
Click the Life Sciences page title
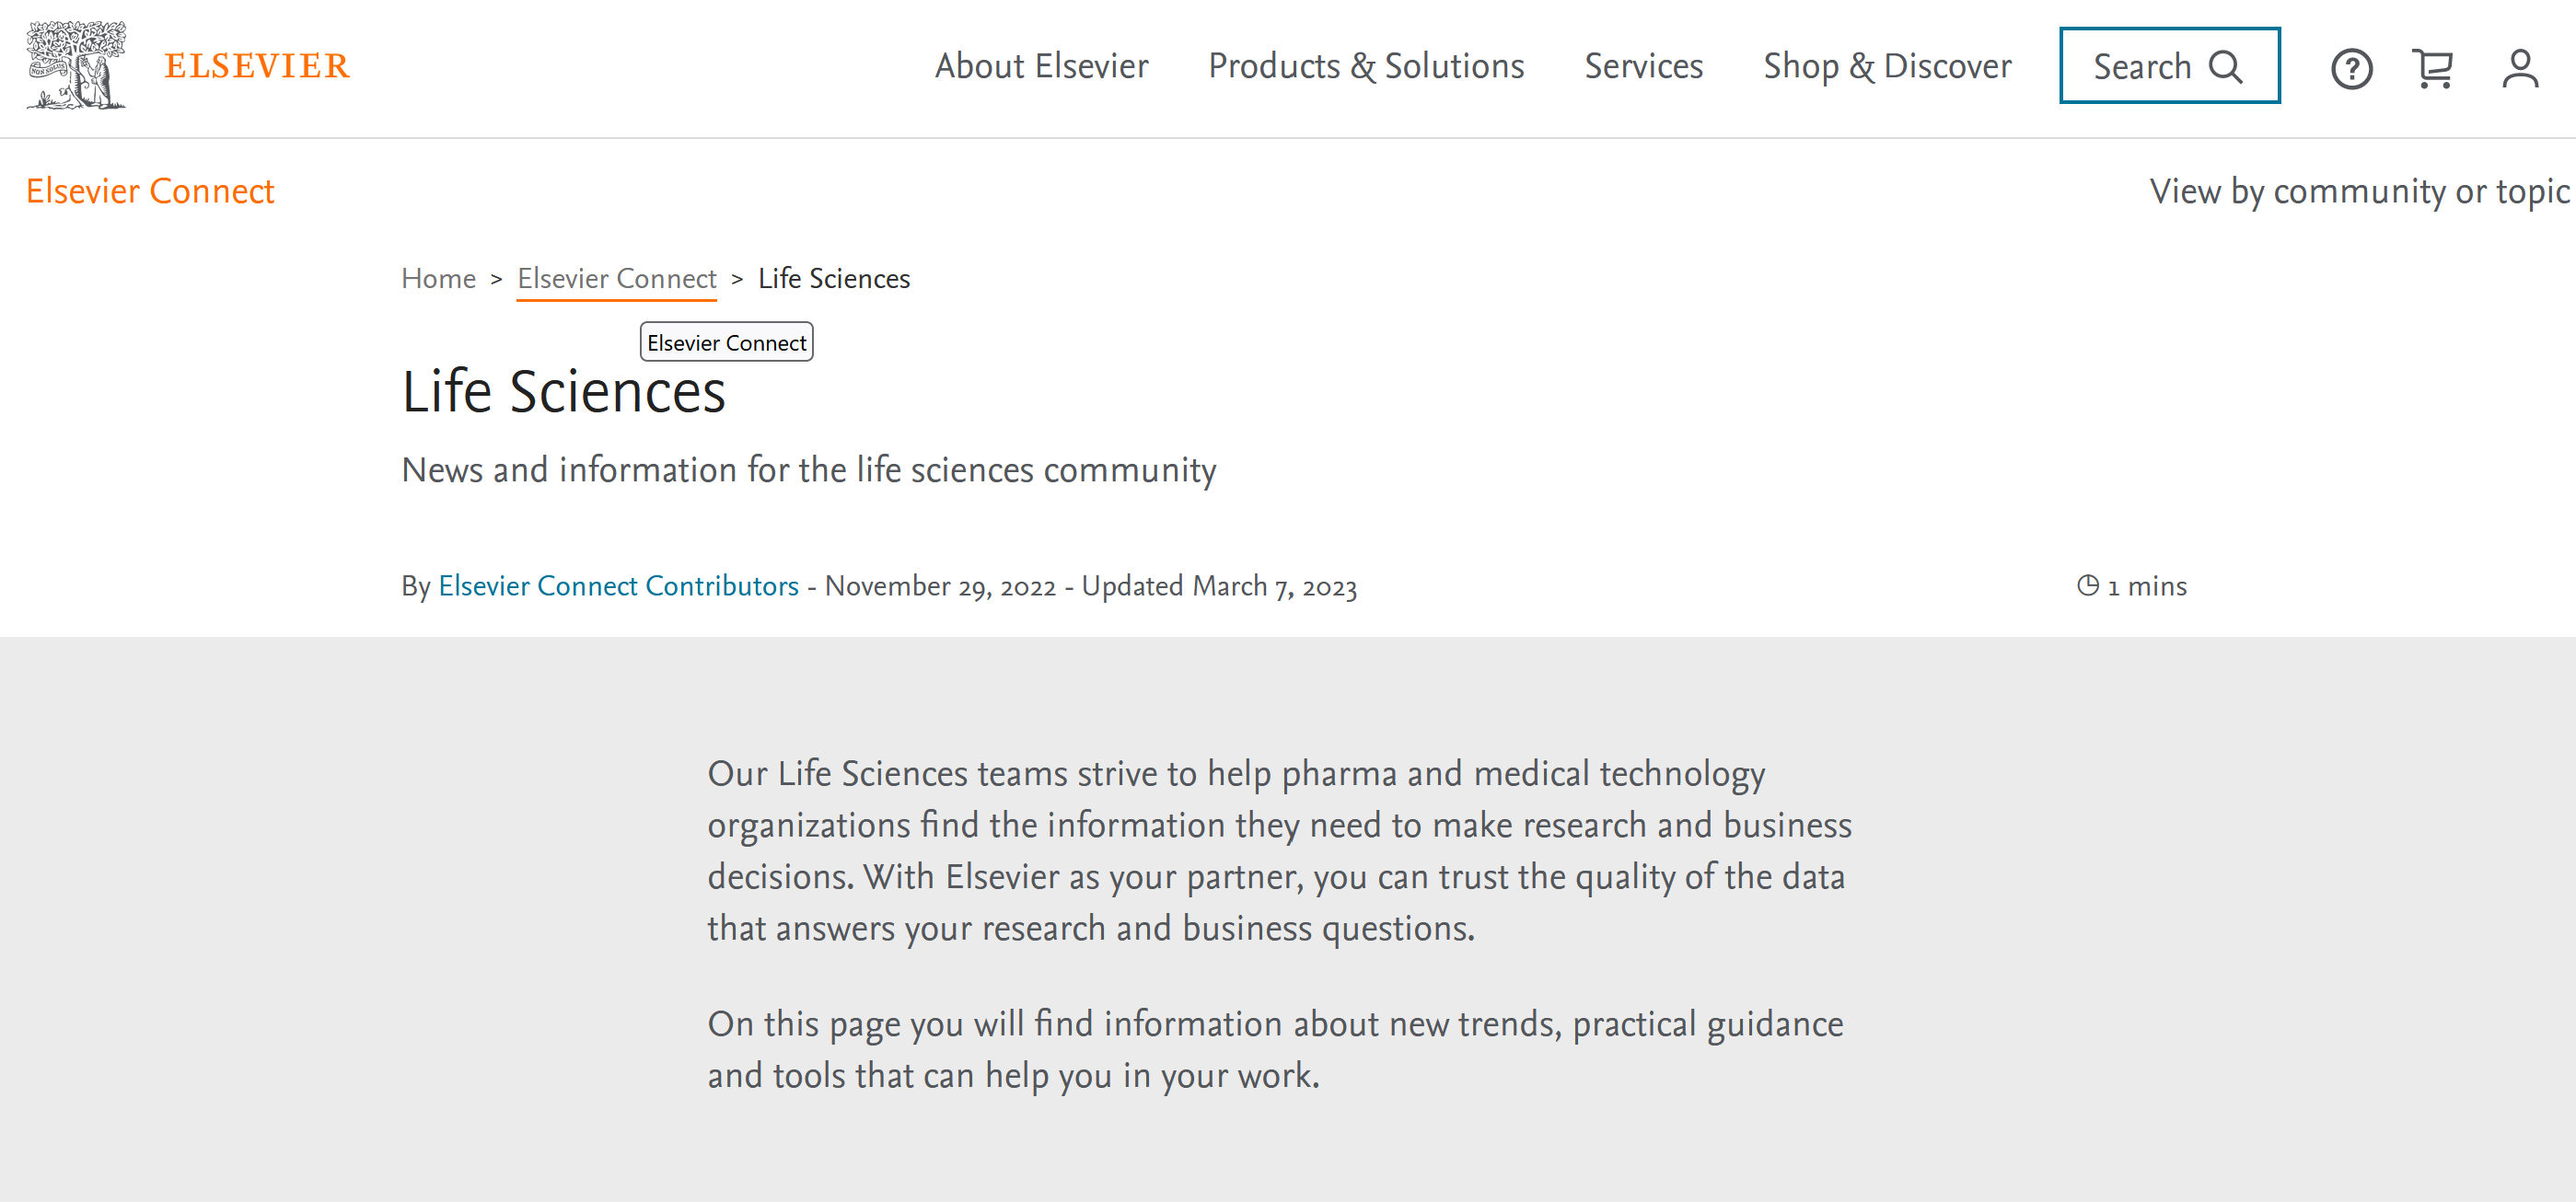click(563, 392)
